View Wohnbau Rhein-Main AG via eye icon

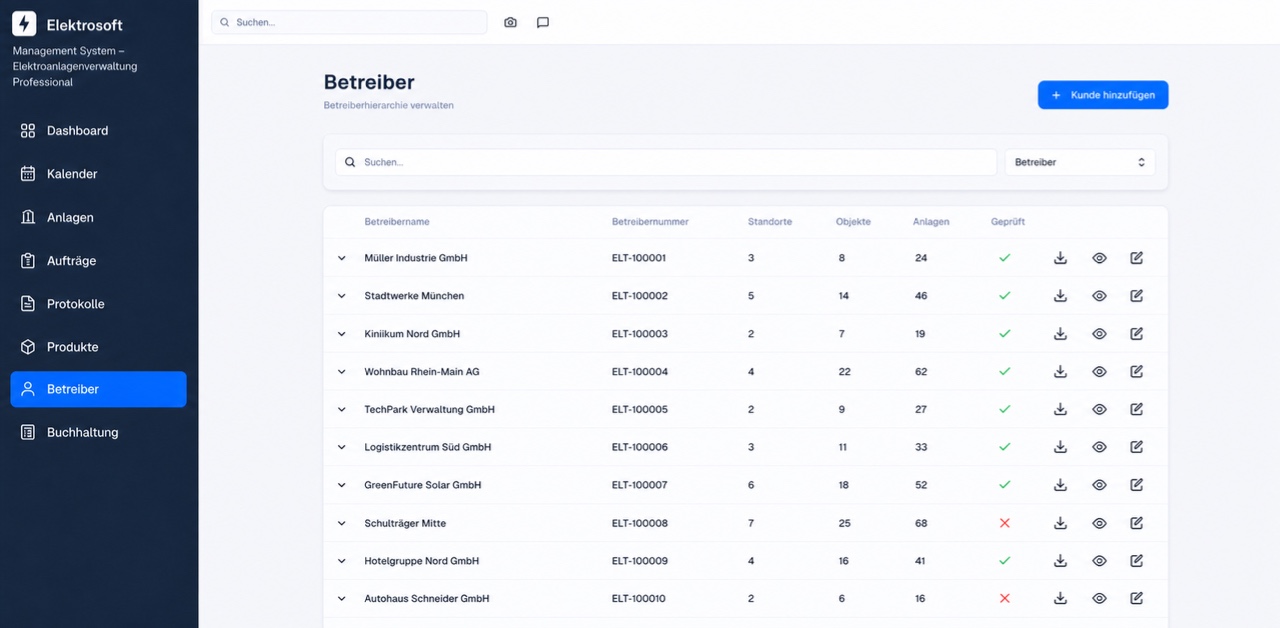[1099, 372]
